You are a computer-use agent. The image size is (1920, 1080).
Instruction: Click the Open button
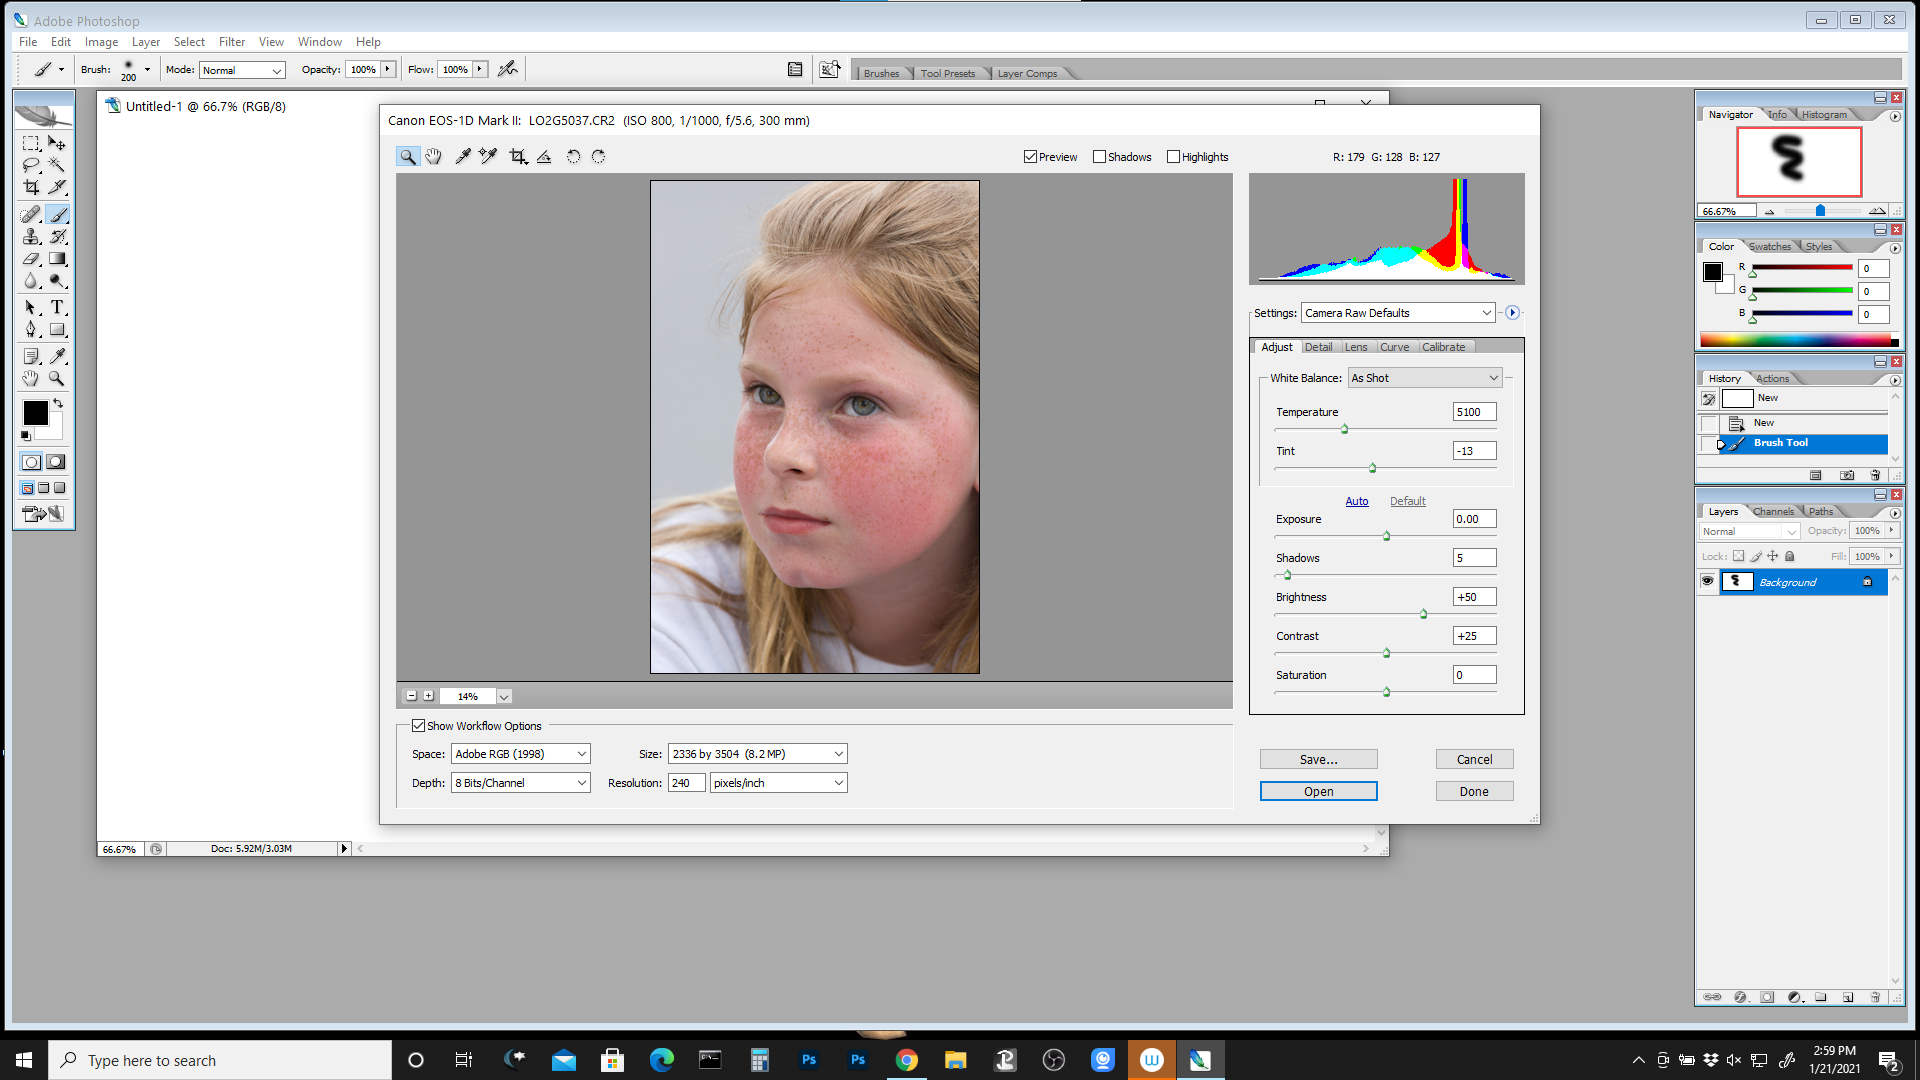pyautogui.click(x=1318, y=791)
